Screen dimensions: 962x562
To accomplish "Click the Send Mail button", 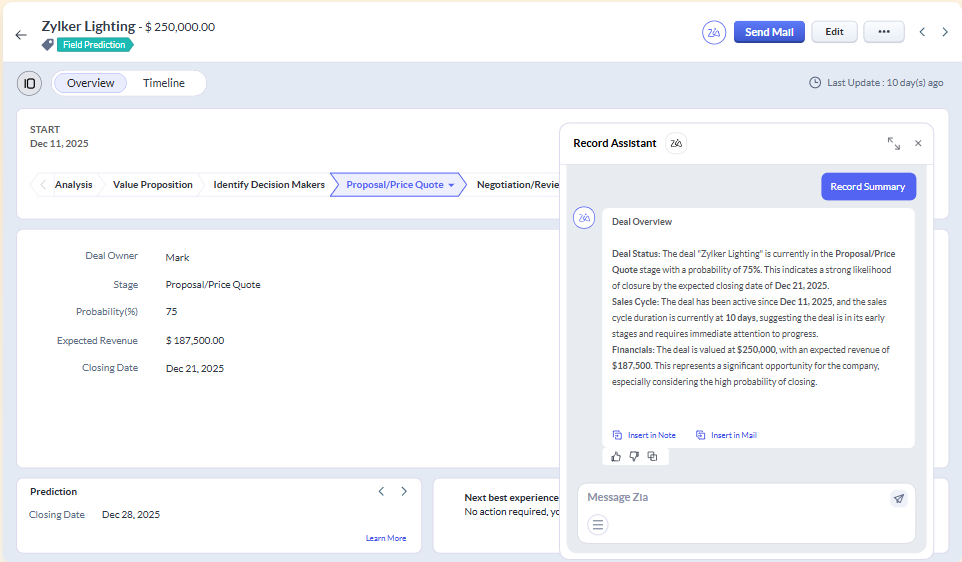I will [x=769, y=32].
